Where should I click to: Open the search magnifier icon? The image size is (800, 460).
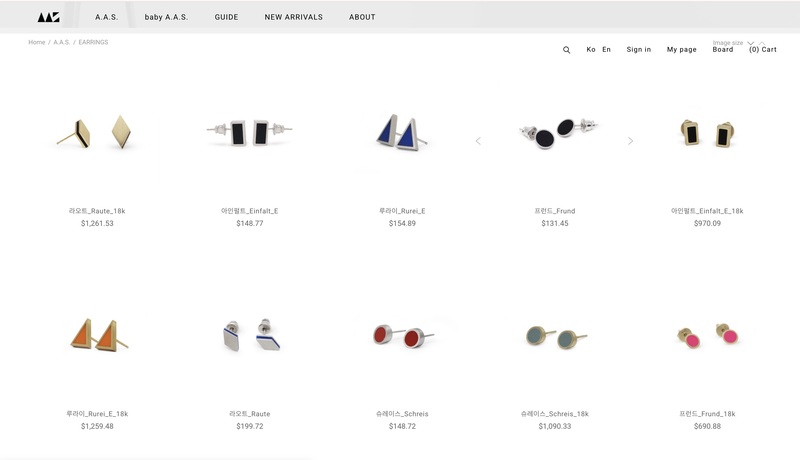(x=566, y=50)
